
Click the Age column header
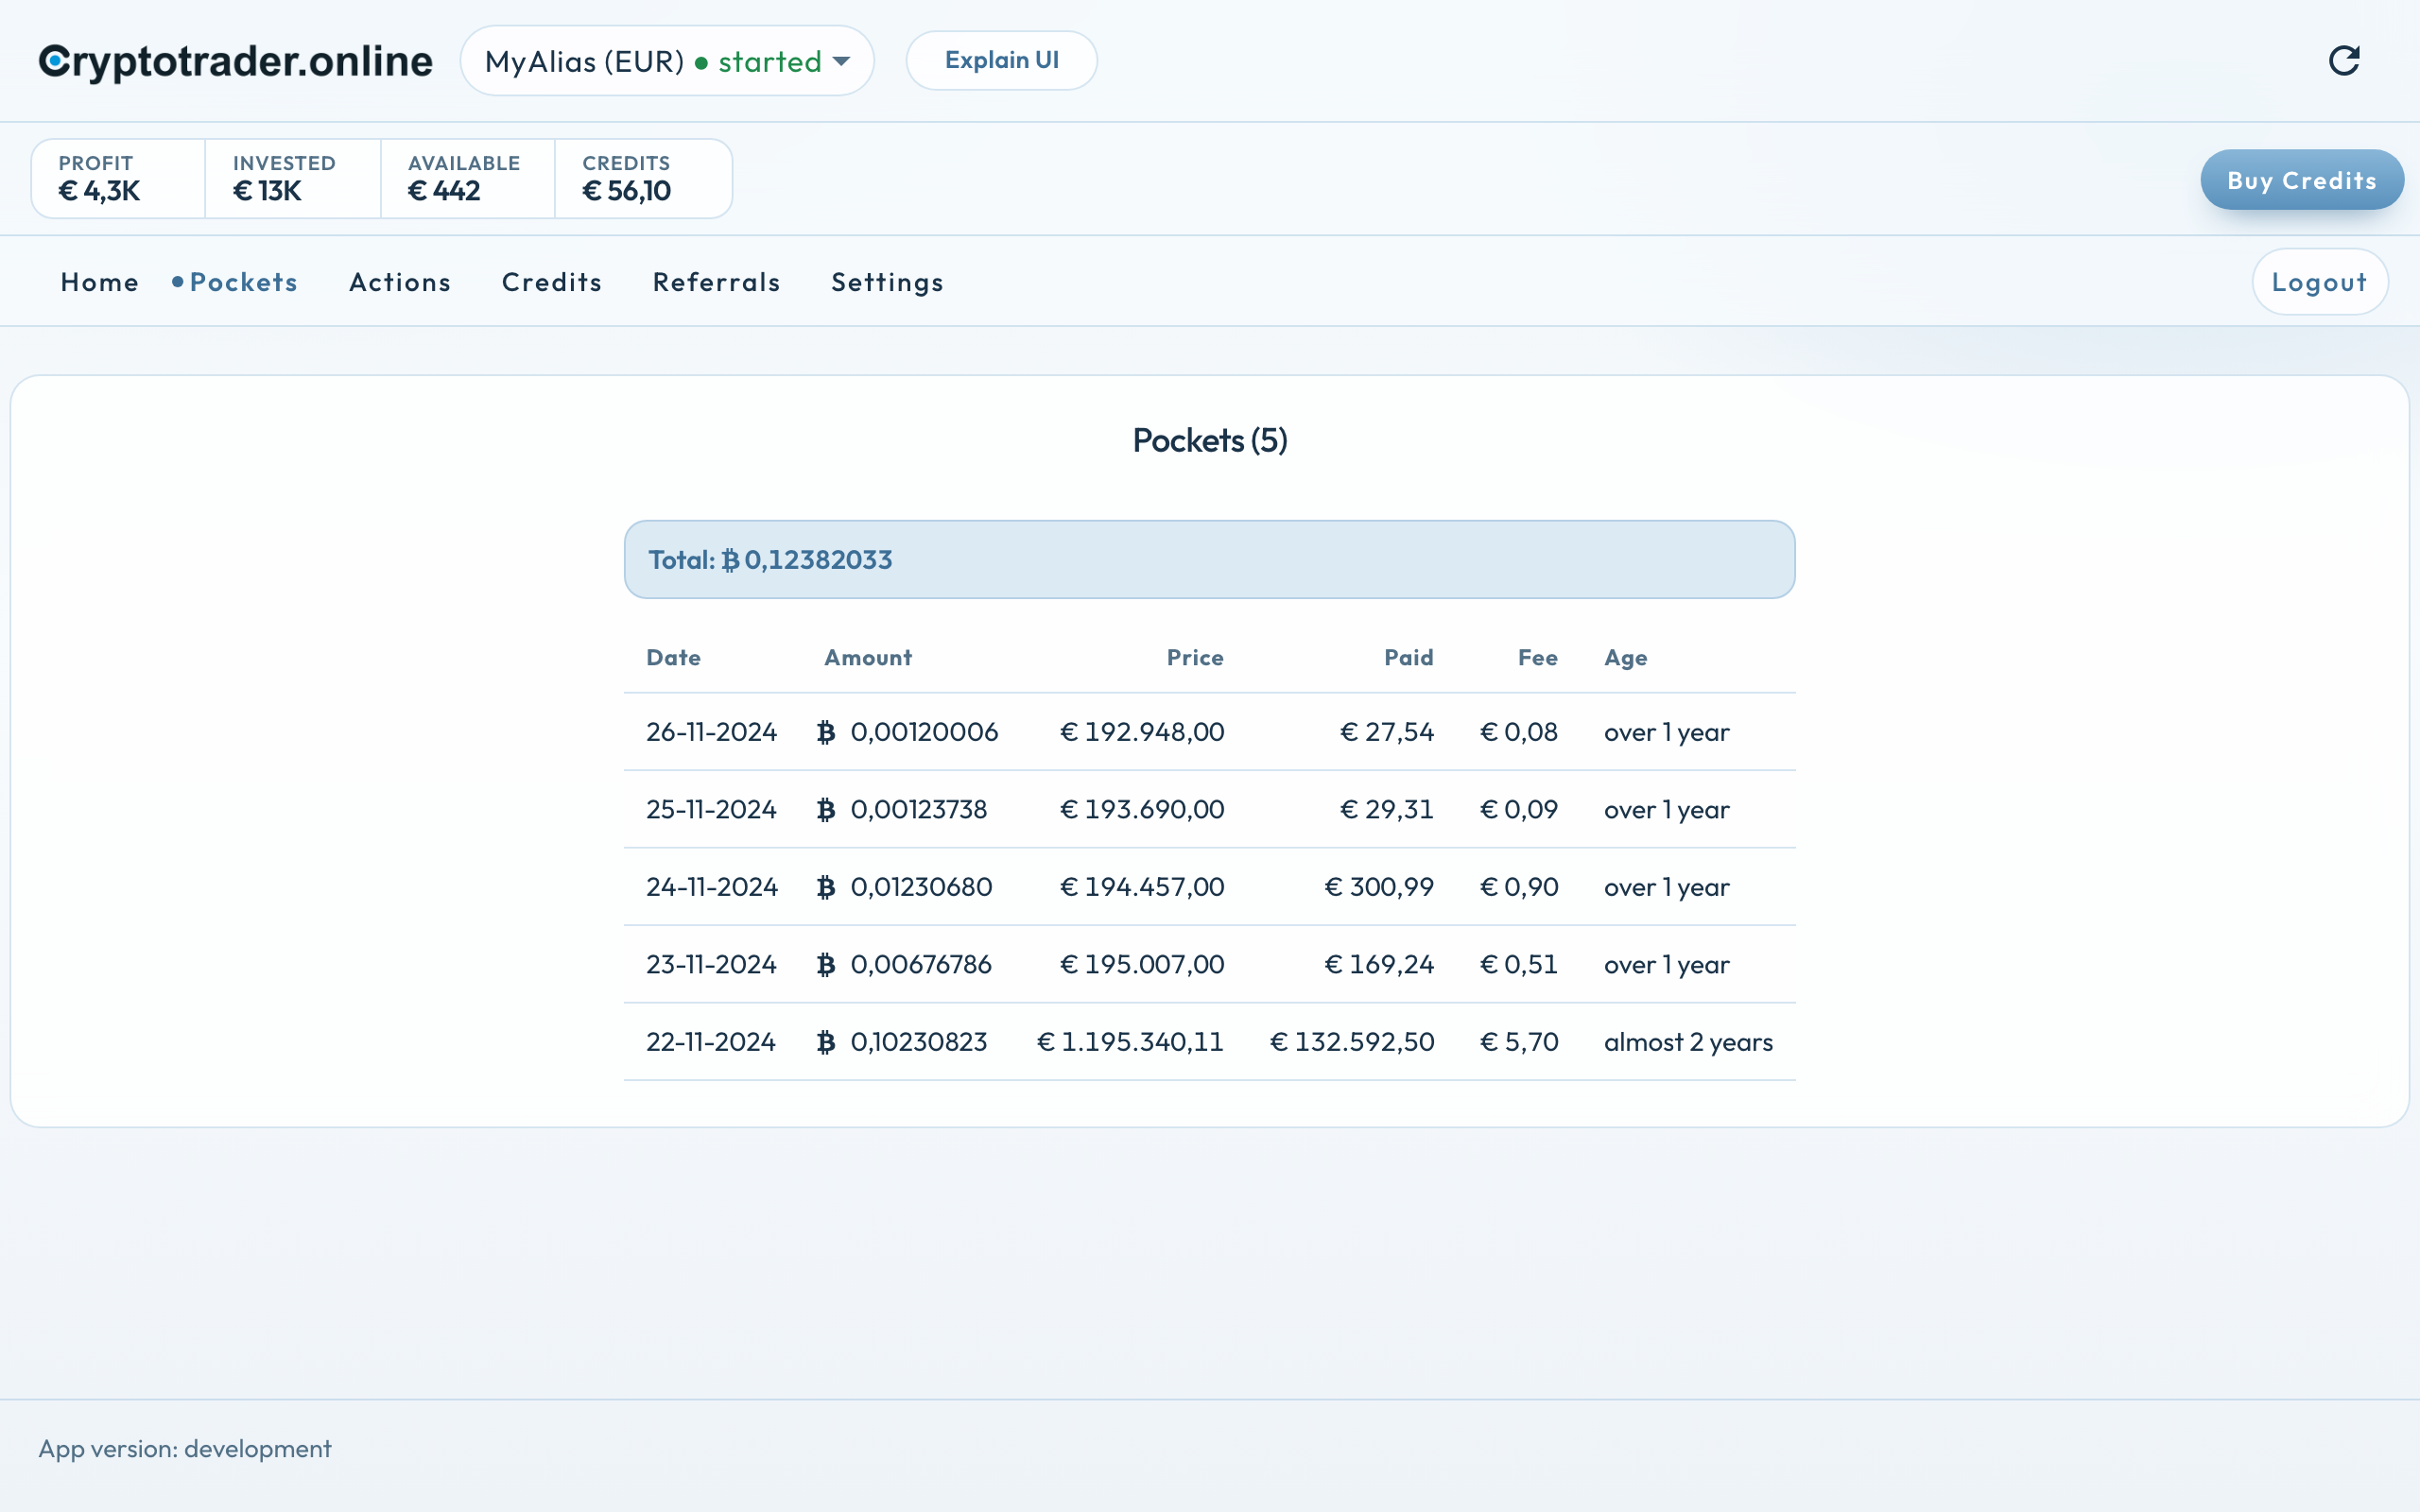click(1626, 658)
